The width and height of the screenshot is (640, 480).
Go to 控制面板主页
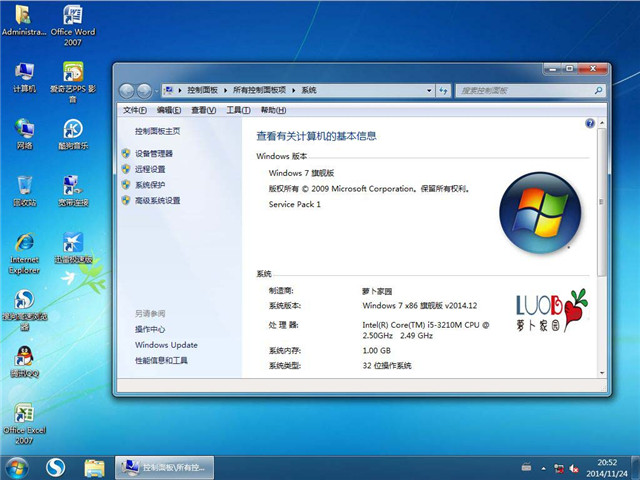tap(158, 131)
